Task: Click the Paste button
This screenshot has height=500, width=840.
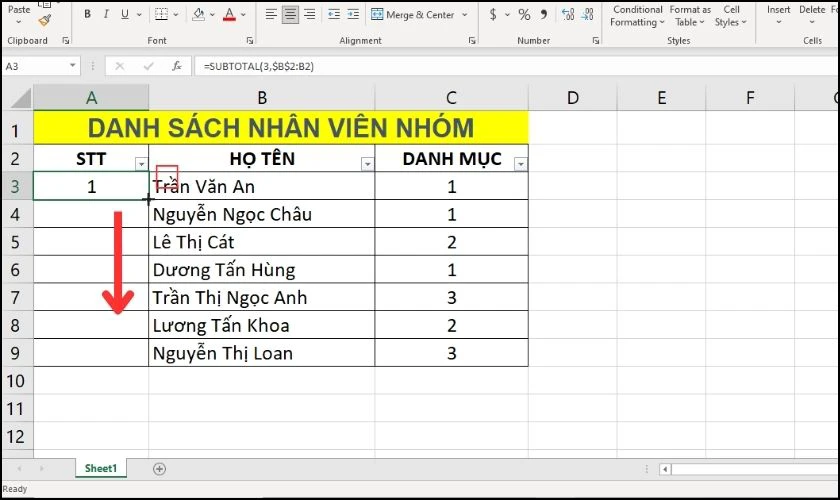Action: (19, 10)
